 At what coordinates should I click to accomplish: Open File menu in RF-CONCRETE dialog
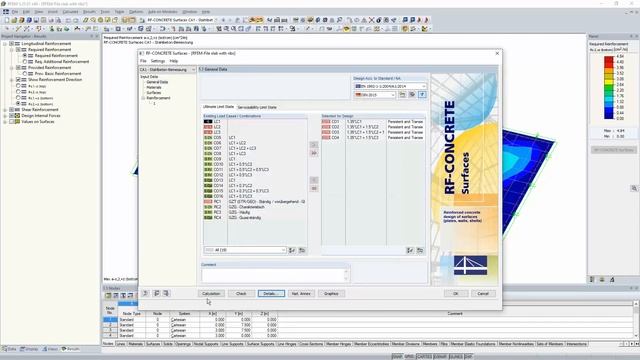pyautogui.click(x=143, y=61)
